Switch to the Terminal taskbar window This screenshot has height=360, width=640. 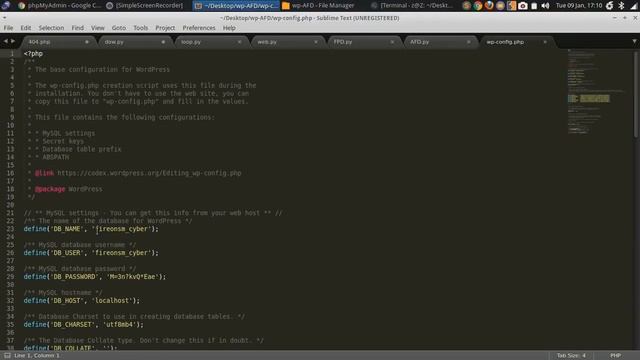click(411, 5)
